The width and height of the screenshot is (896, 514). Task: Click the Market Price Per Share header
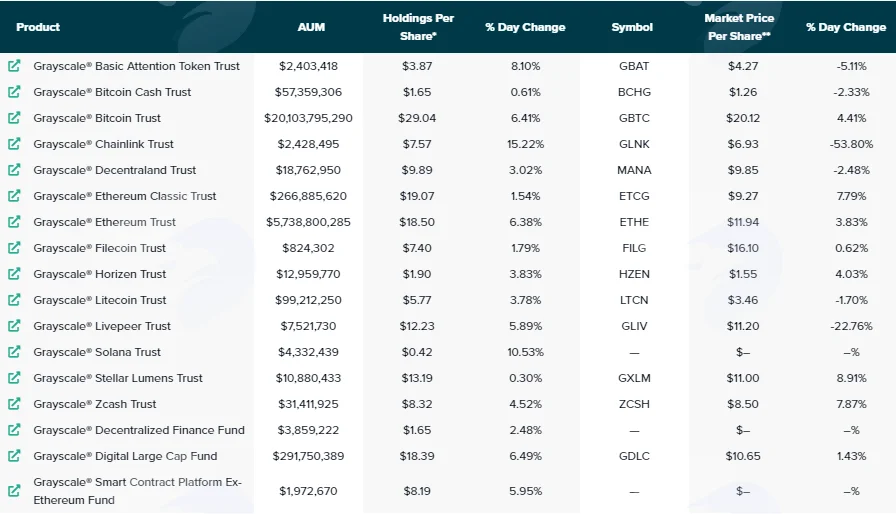coord(739,27)
